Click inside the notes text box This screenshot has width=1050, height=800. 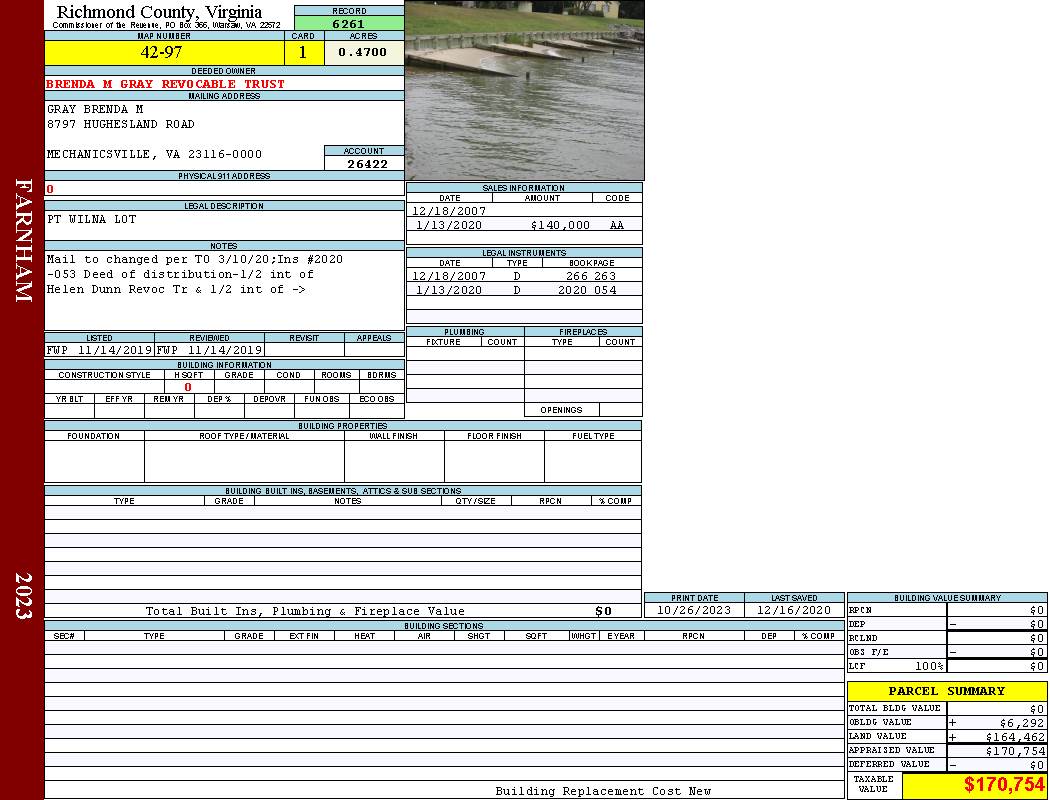click(x=223, y=290)
